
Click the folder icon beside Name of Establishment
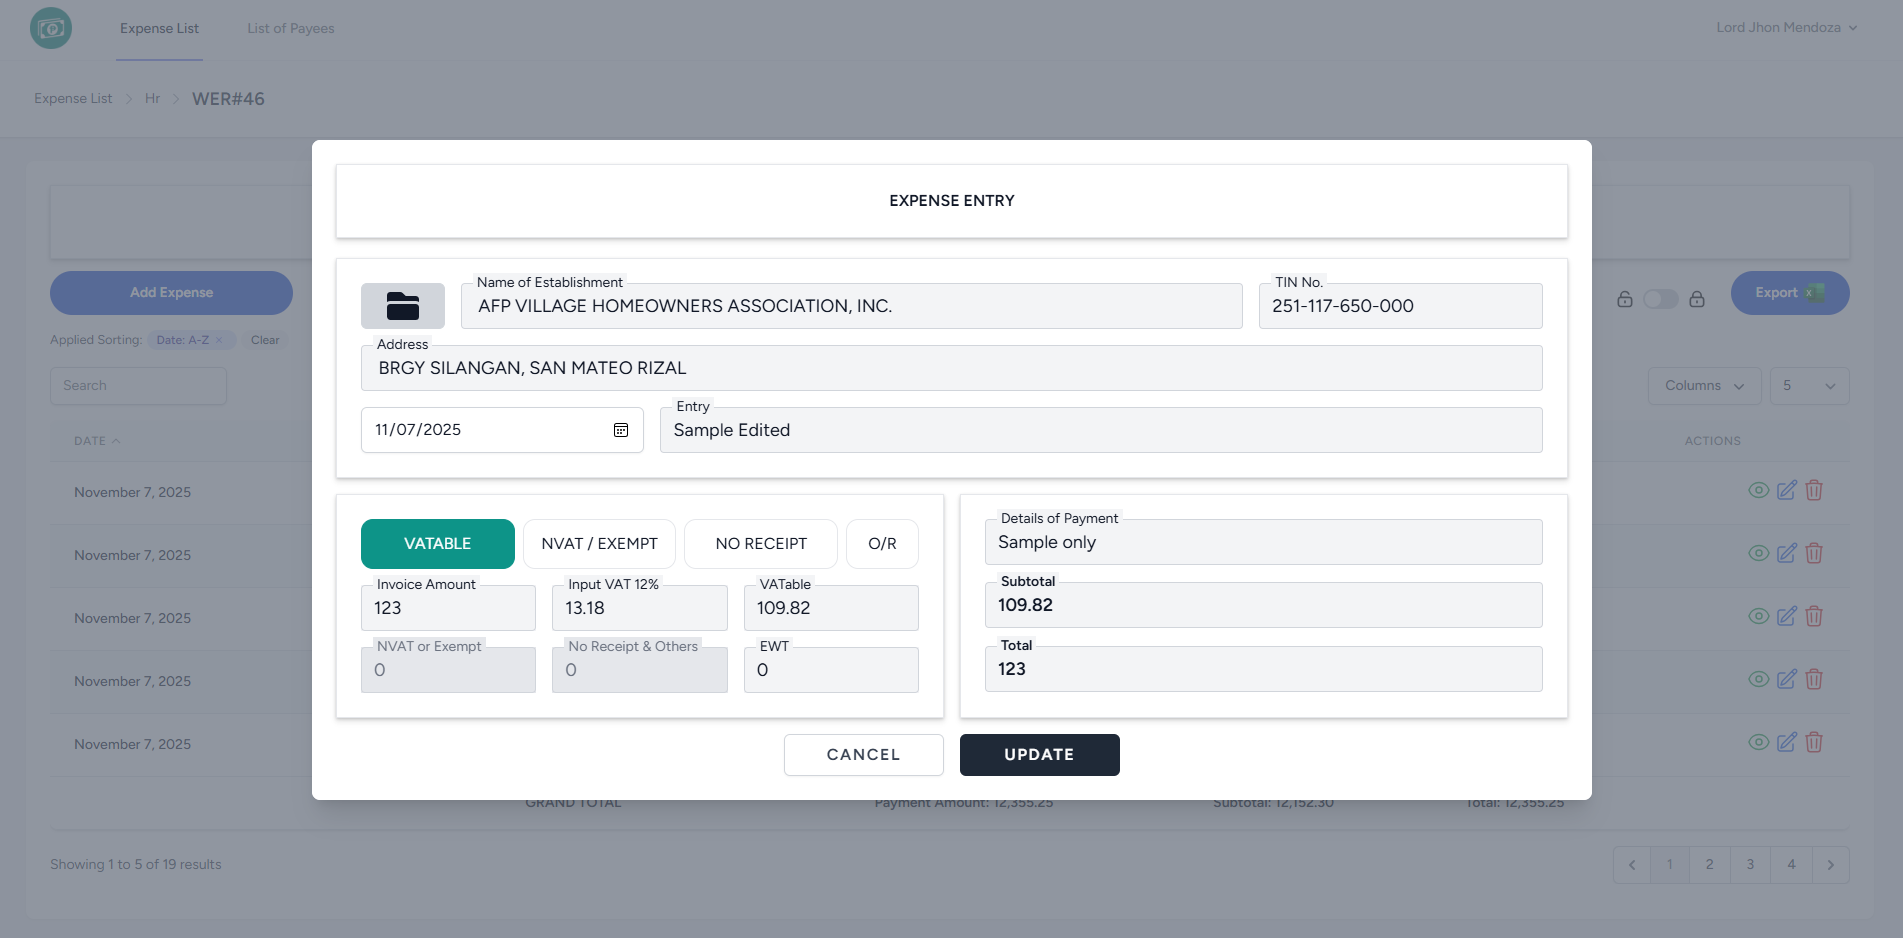[x=403, y=306]
